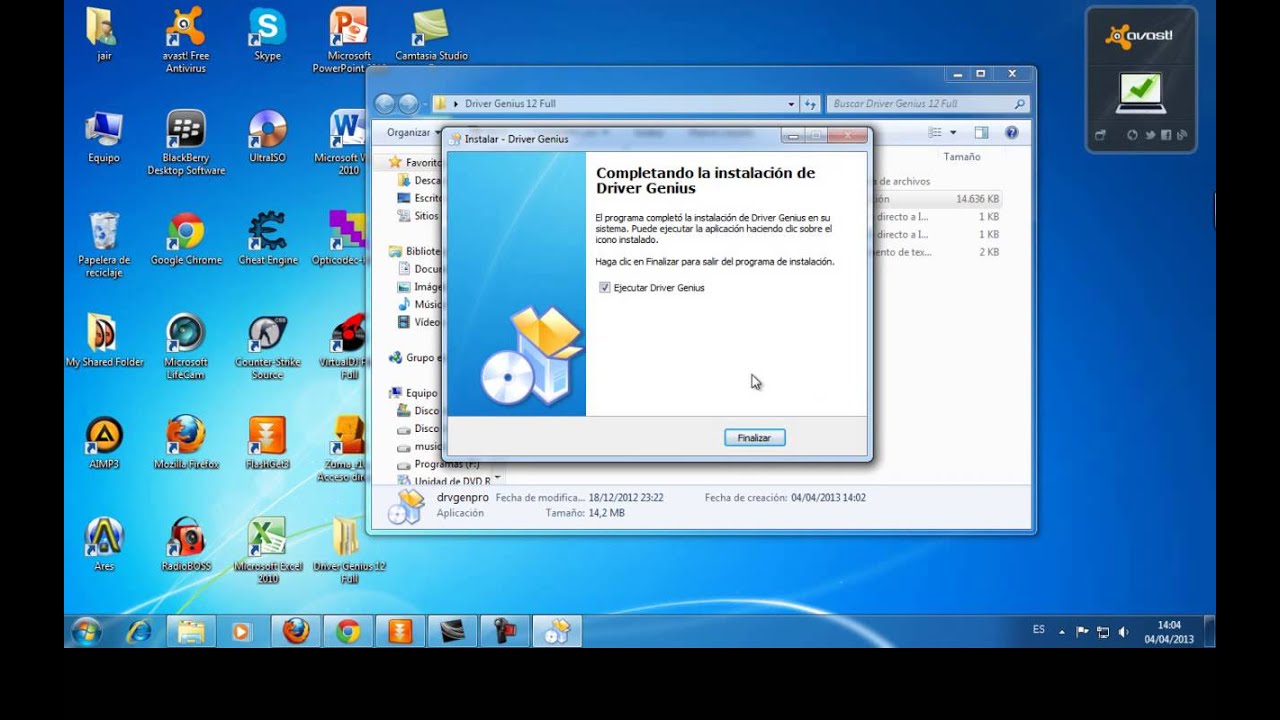The width and height of the screenshot is (1280, 720).
Task: Launch avast! Free Antivirus desktop shortcut
Action: click(x=186, y=41)
